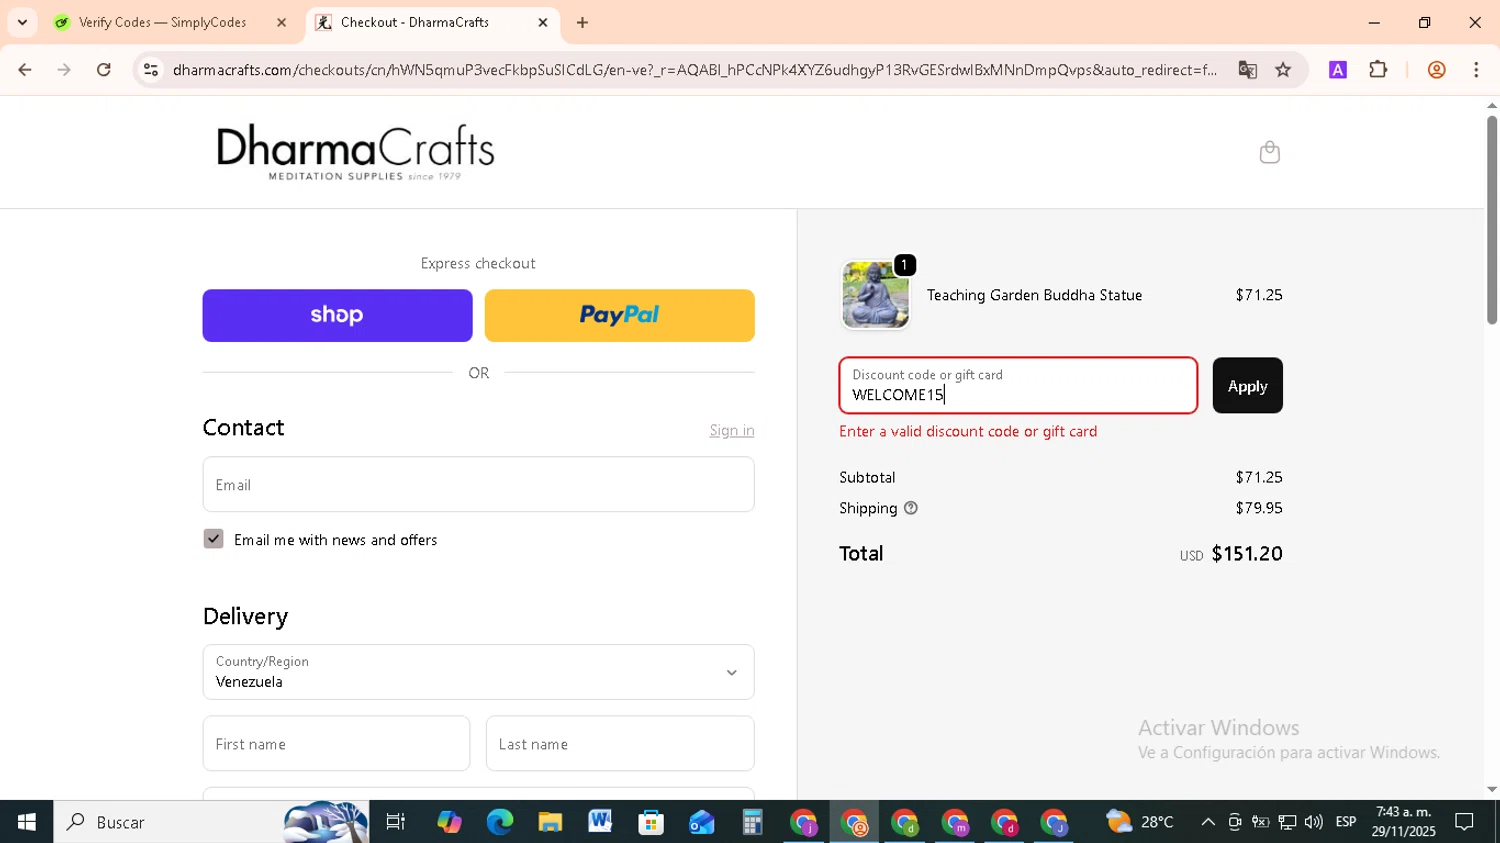Open the extensions puzzle icon
The height and width of the screenshot is (843, 1500).
click(x=1378, y=70)
